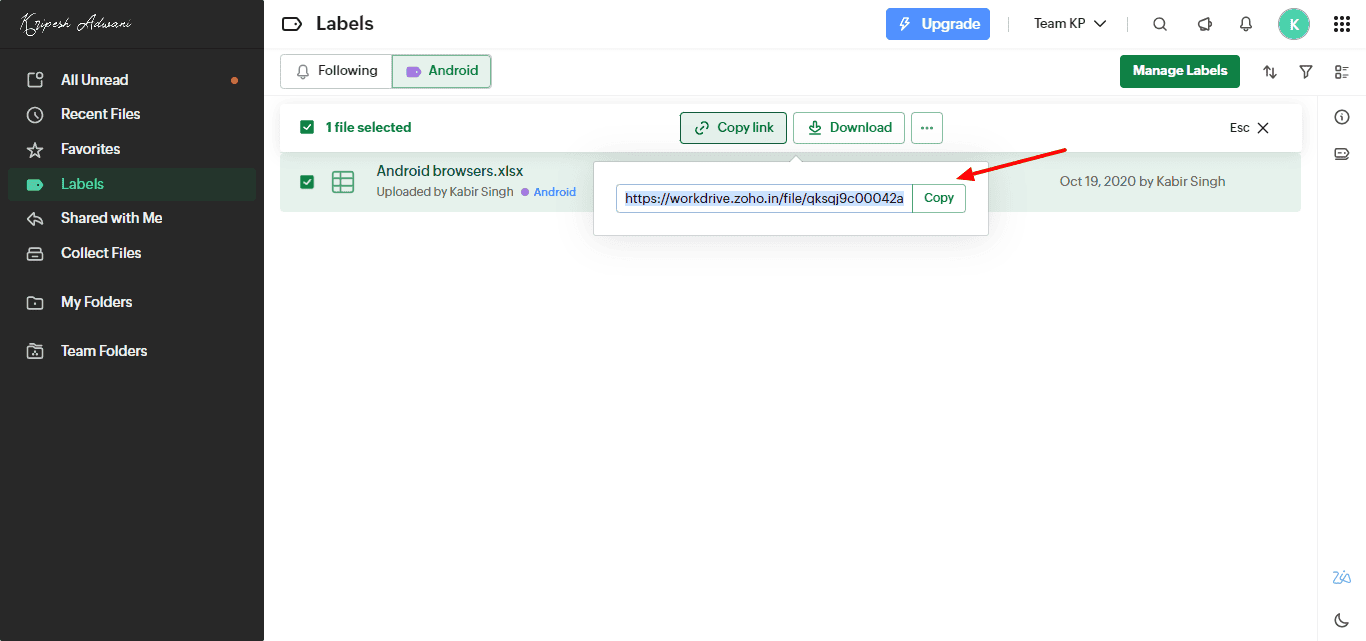Click the share link URL field
Viewport: 1366px width, 641px height.
point(764,198)
